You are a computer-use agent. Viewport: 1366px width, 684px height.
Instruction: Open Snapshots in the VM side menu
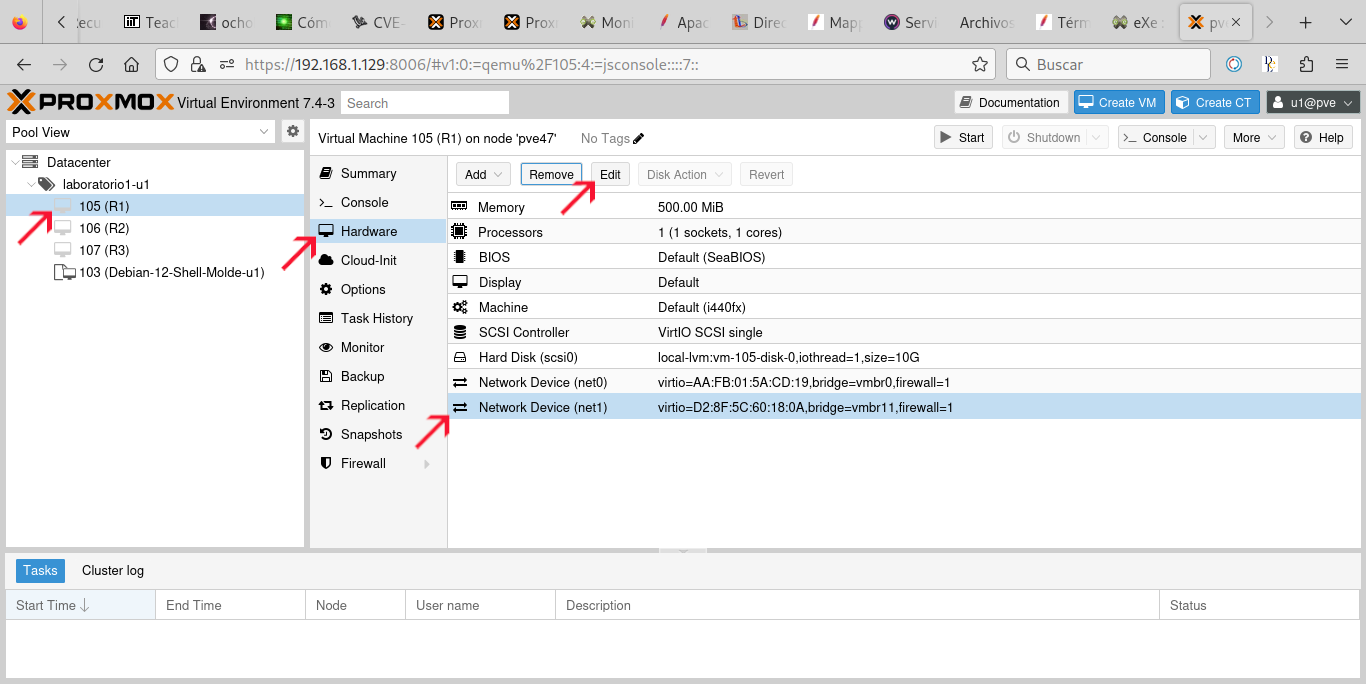coord(377,434)
